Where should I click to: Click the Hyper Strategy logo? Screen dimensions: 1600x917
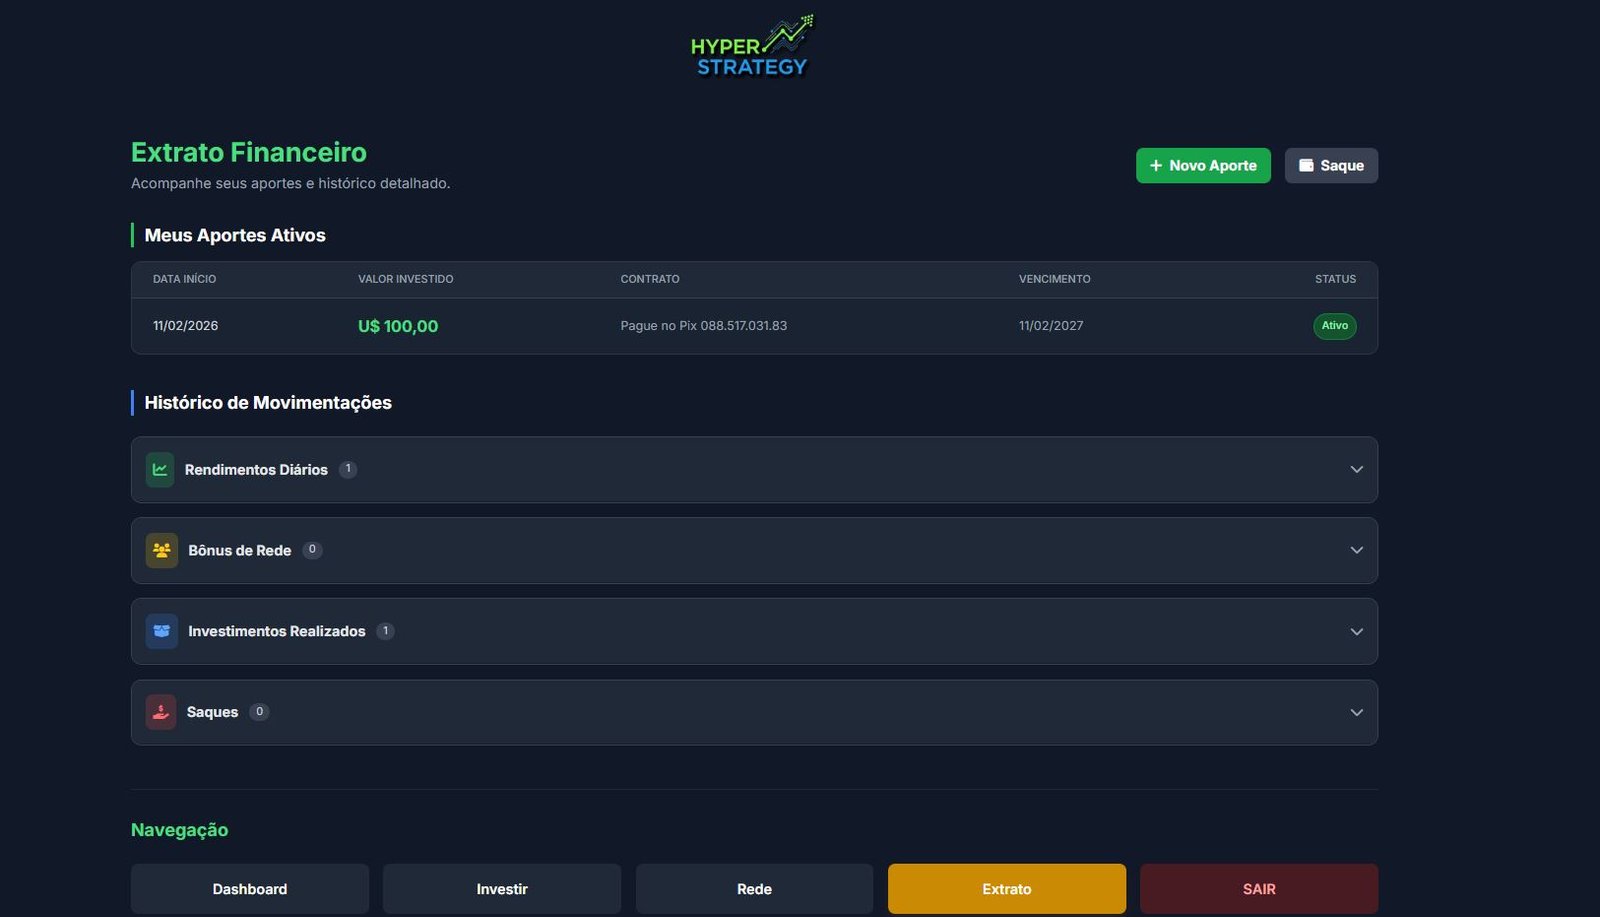point(752,47)
